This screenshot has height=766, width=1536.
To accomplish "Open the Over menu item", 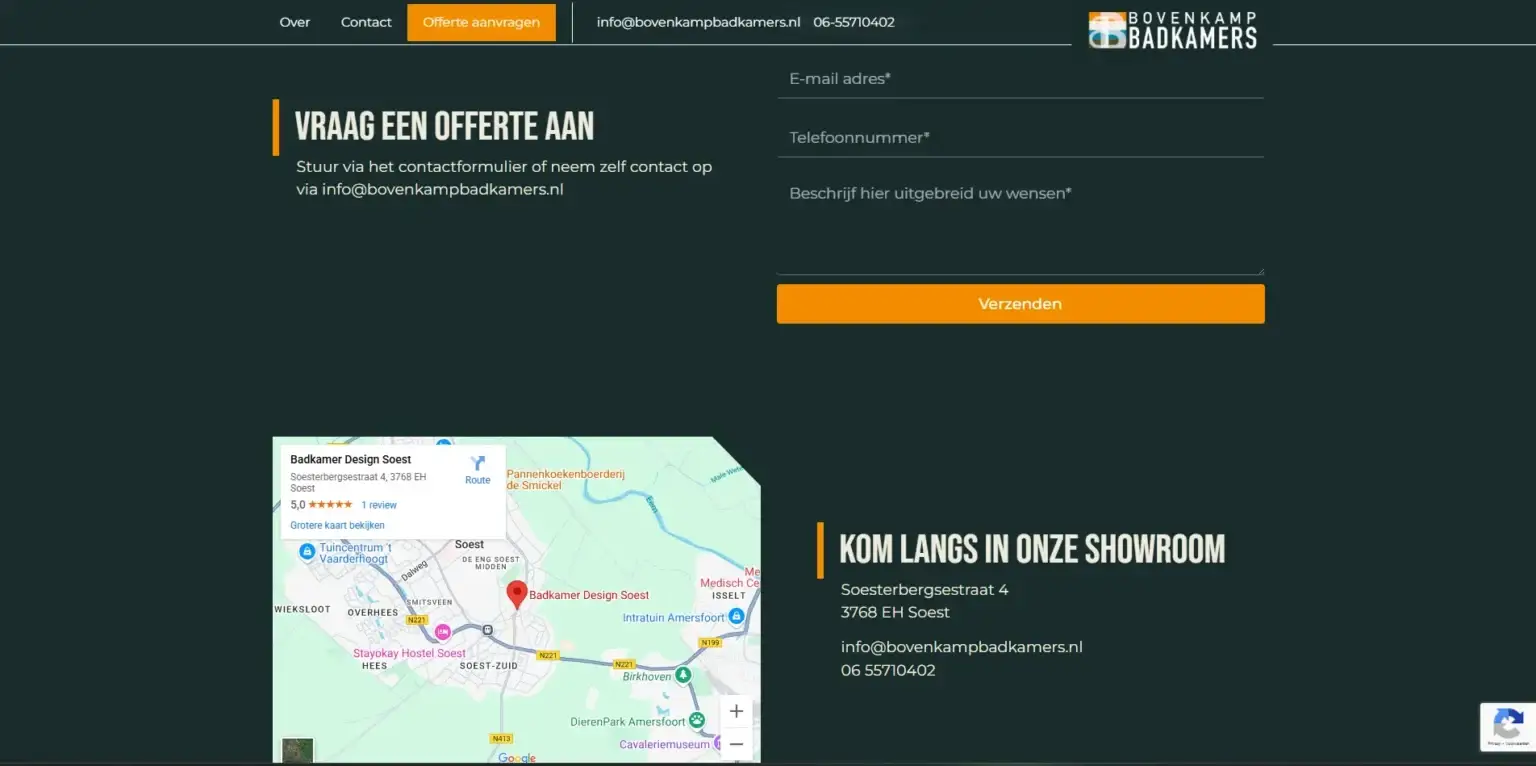I will [x=294, y=22].
